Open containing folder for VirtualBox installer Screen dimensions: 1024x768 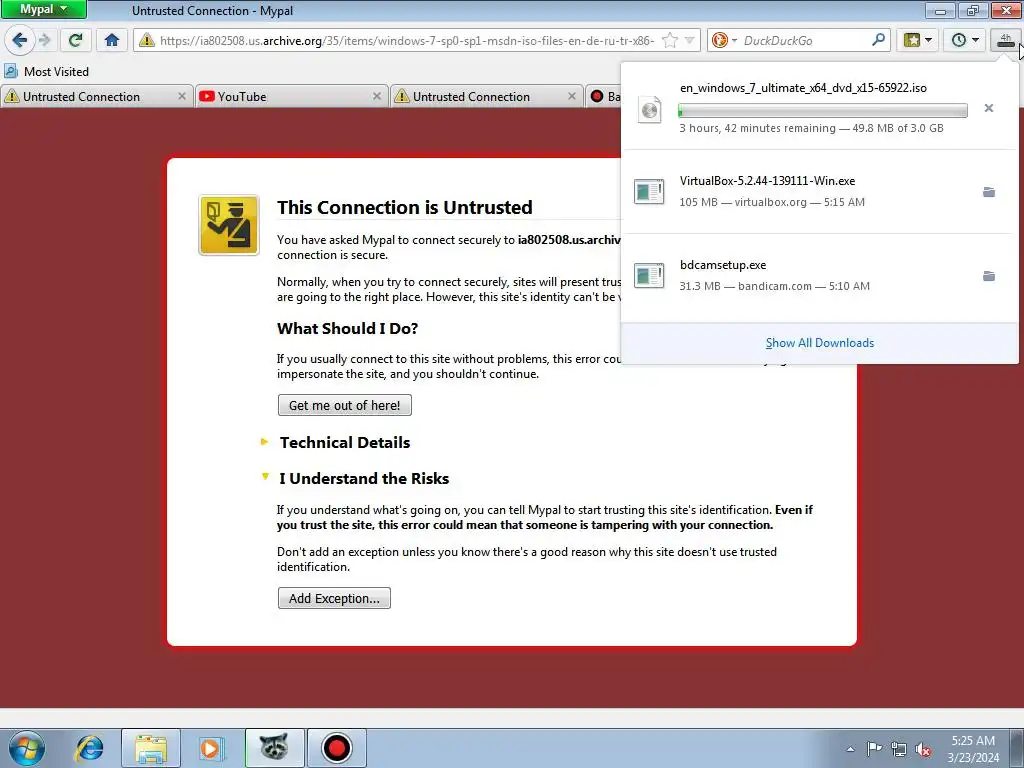989,192
